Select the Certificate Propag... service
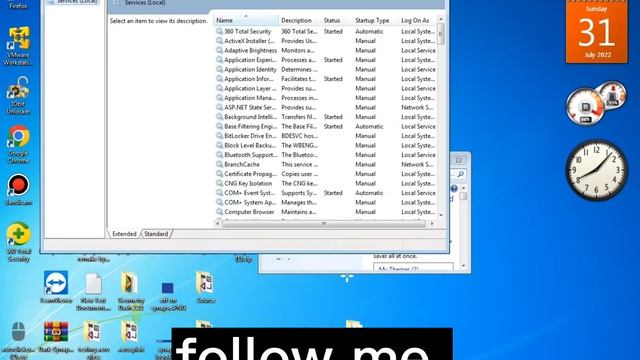Screen dimensions: 640x360 coord(325,174)
